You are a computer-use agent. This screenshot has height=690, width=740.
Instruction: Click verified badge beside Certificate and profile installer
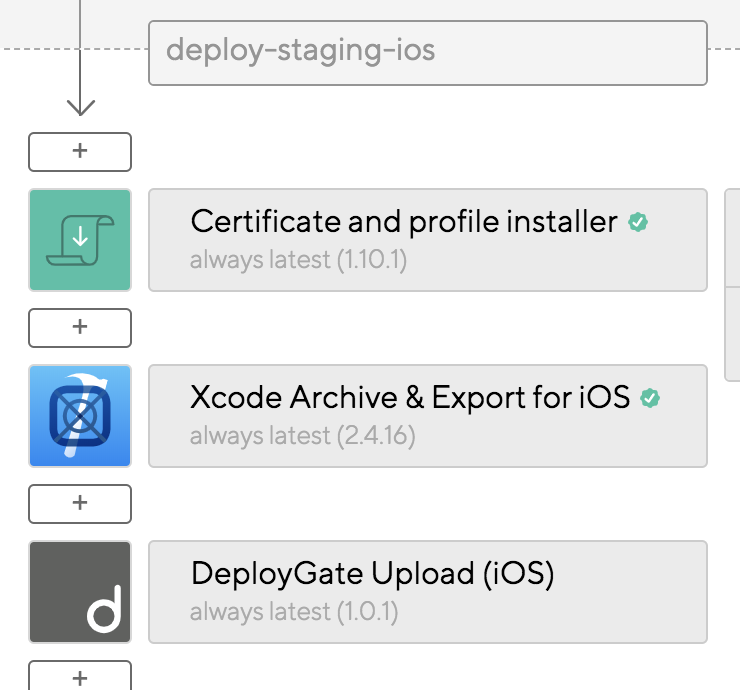point(638,222)
